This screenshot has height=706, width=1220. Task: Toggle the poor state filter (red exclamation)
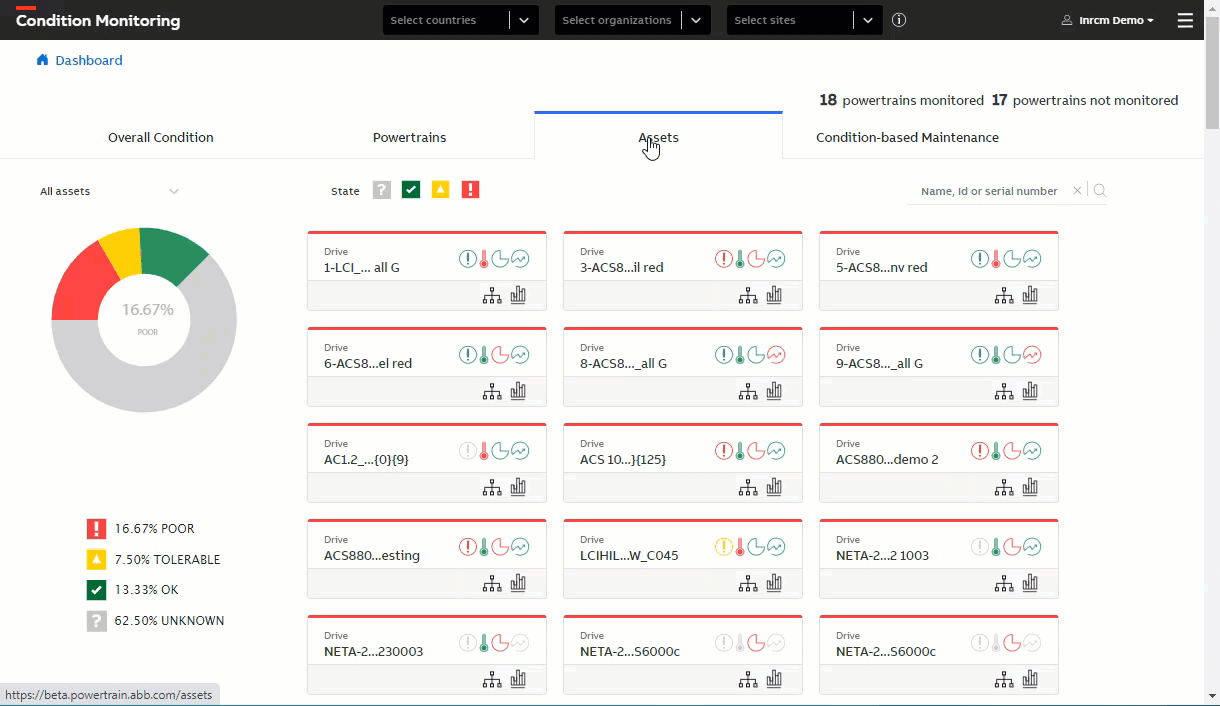(470, 190)
